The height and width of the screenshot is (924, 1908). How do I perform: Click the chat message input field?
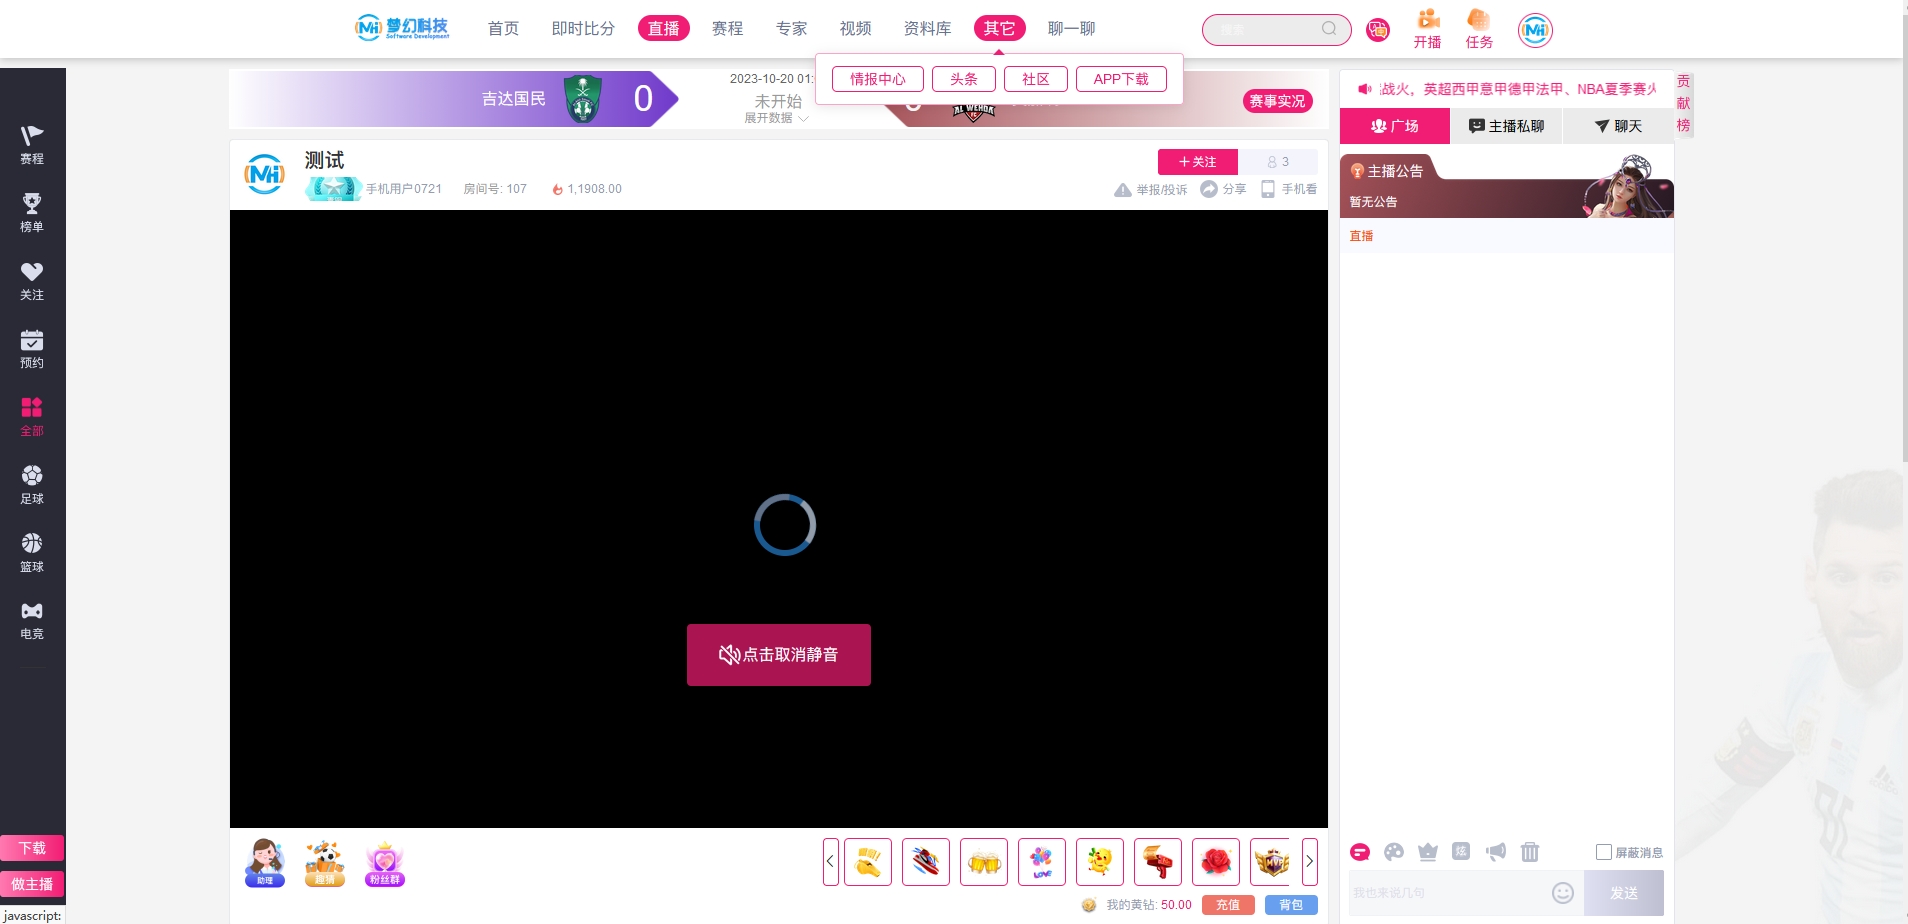point(1444,893)
